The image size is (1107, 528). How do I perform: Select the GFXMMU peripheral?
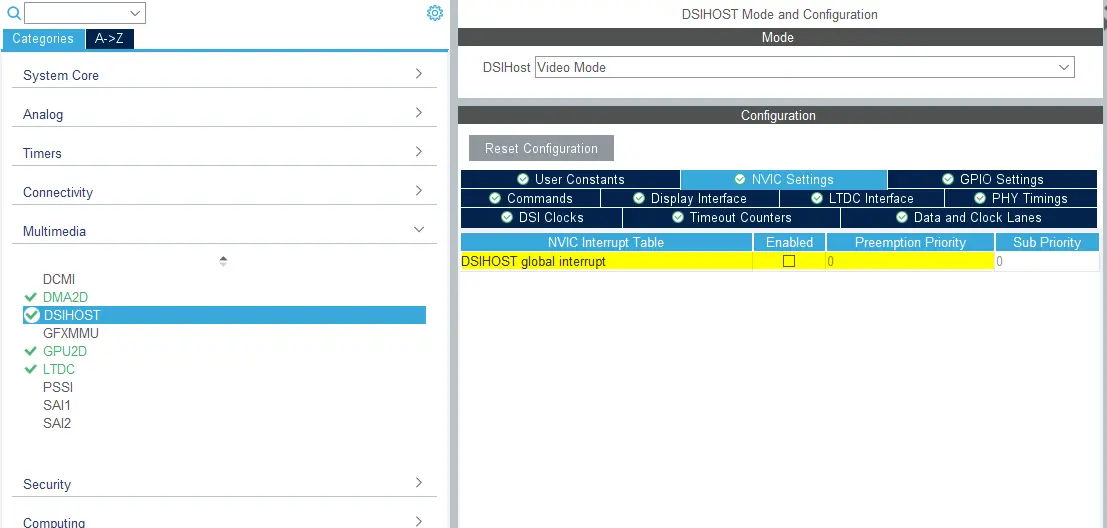[71, 333]
